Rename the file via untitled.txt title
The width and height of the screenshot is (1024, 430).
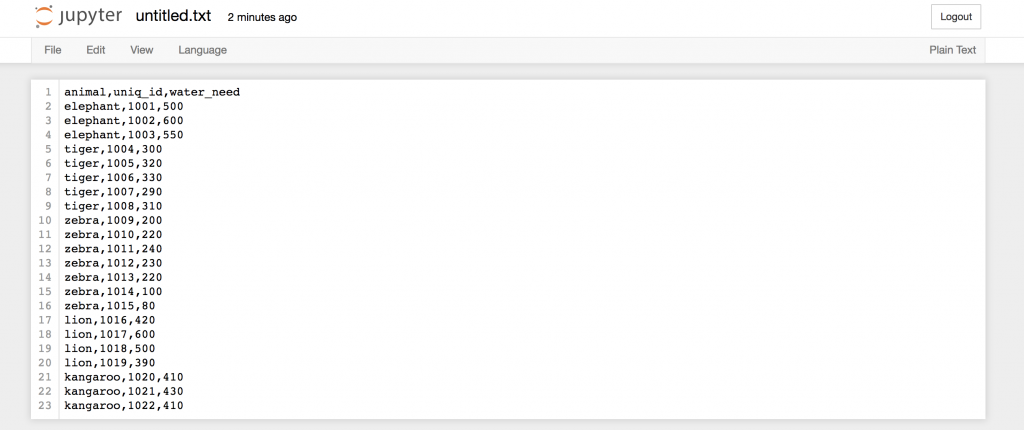172,17
